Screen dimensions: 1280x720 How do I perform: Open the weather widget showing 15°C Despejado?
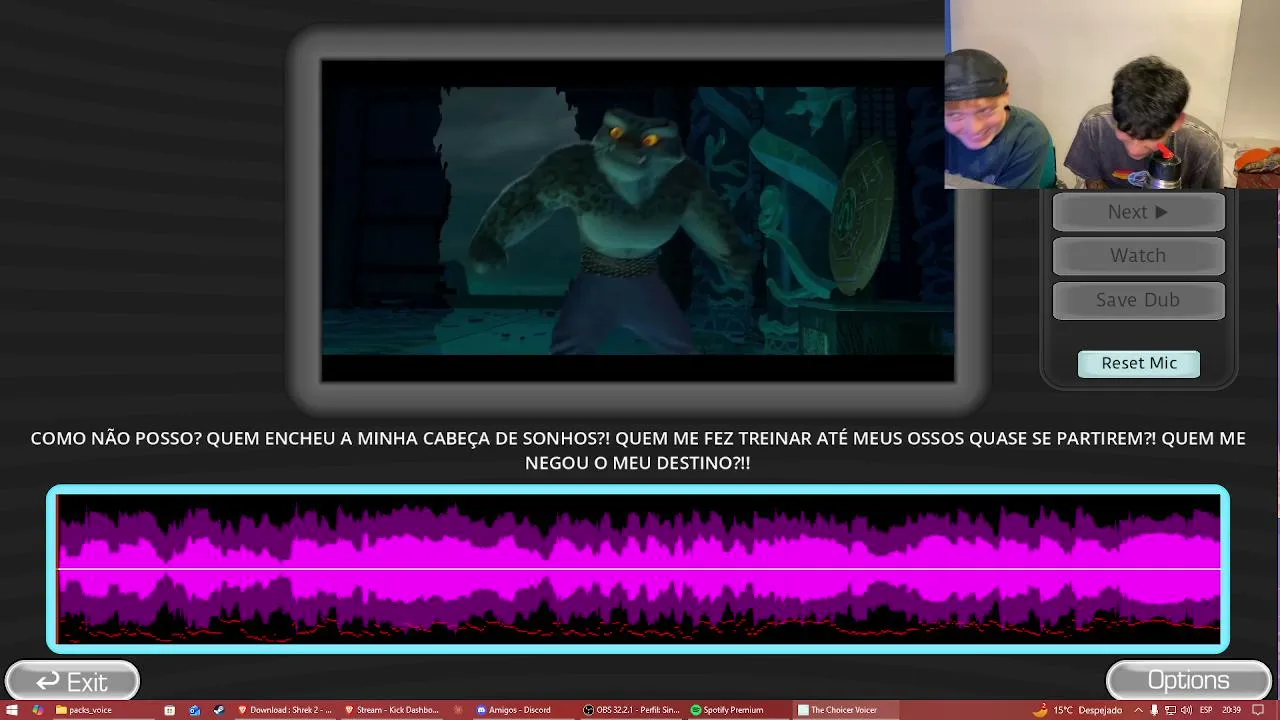1079,710
